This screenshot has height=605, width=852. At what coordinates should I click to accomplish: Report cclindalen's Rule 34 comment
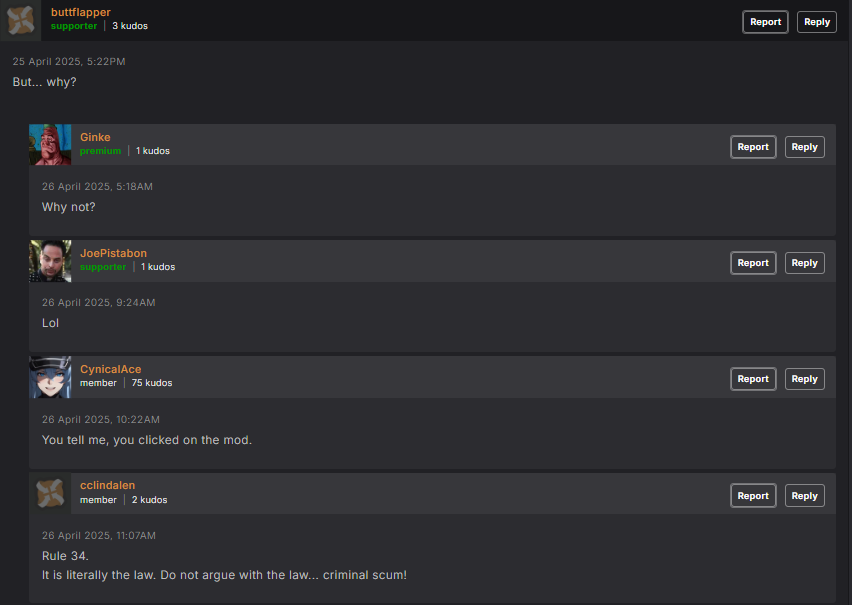point(753,496)
